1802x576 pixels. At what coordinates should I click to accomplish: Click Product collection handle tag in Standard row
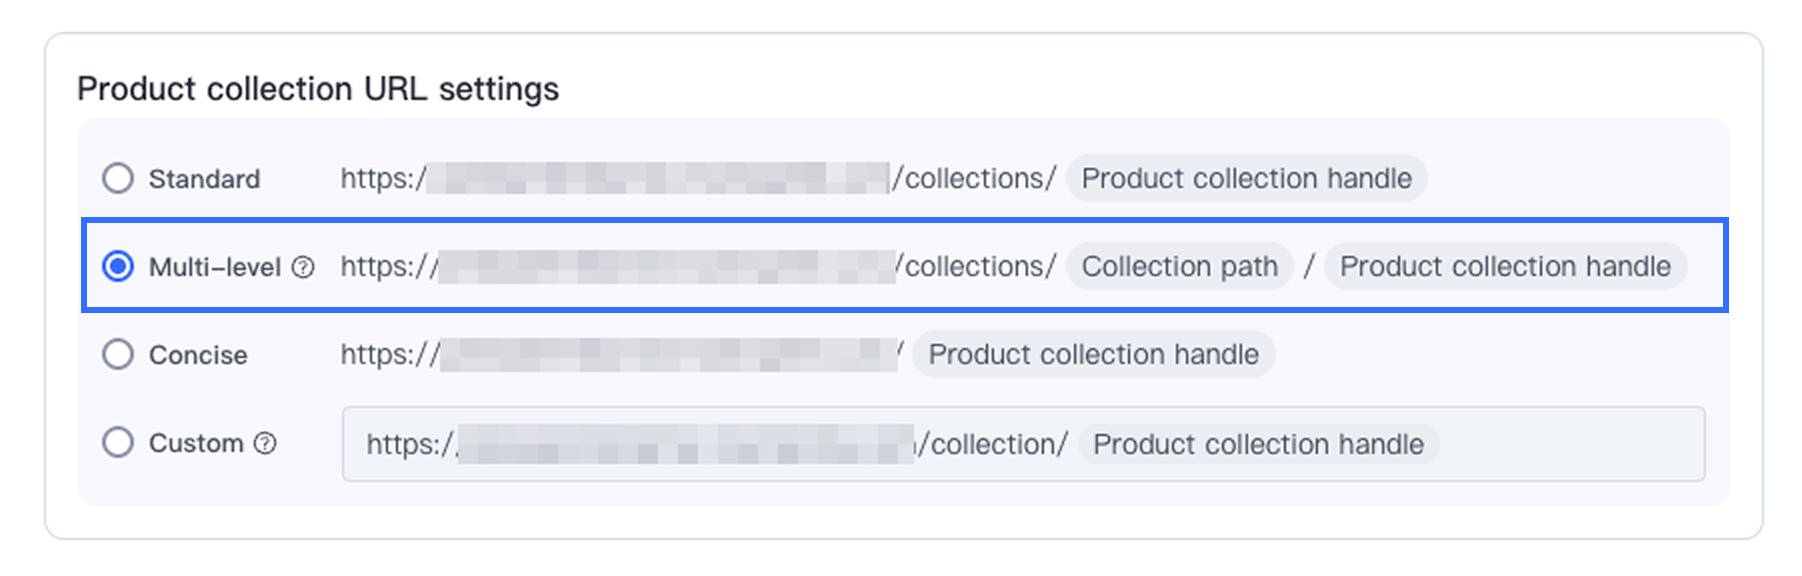(x=1247, y=178)
